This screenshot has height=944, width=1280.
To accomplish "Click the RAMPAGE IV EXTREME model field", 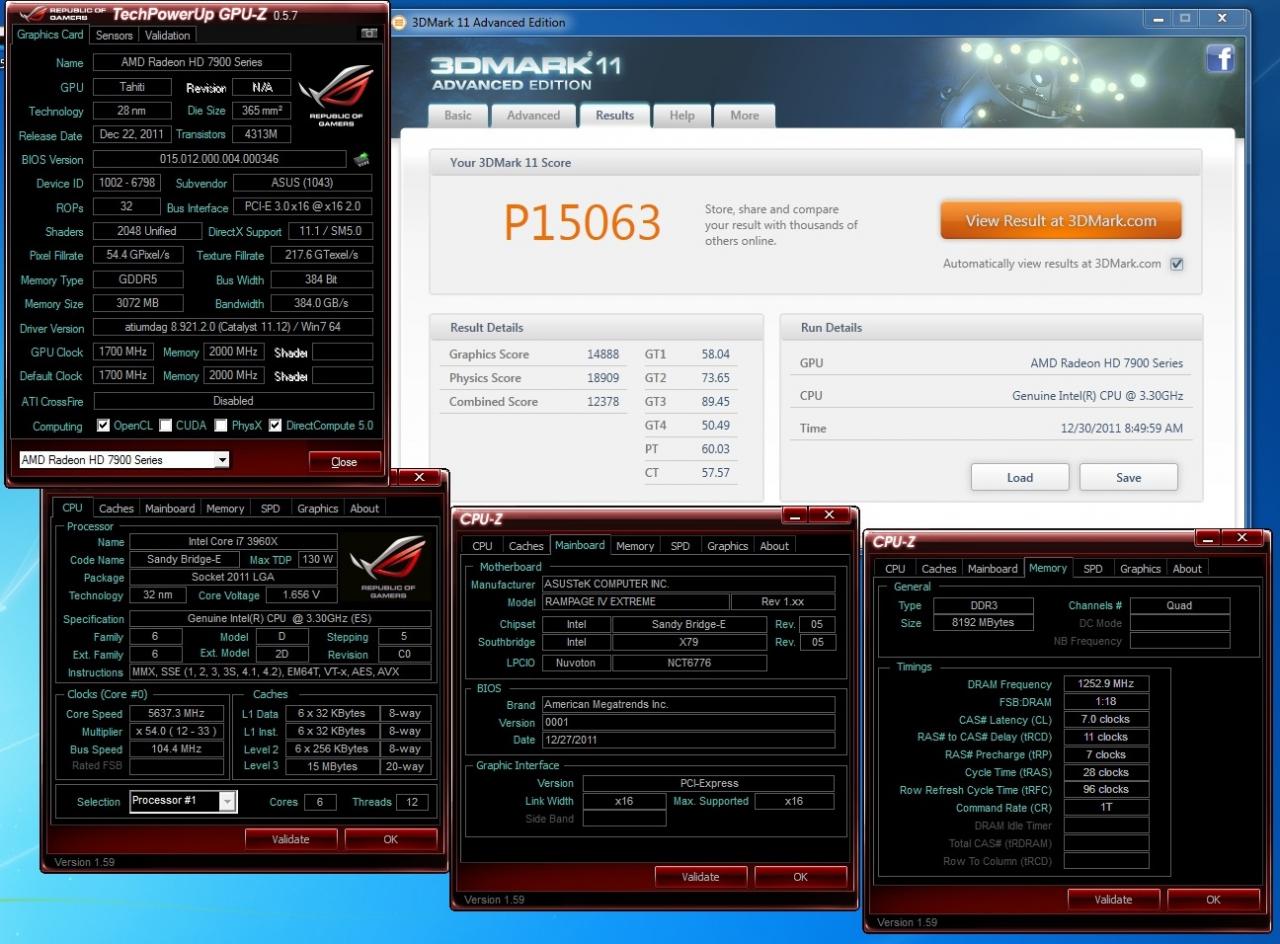I will tap(635, 602).
